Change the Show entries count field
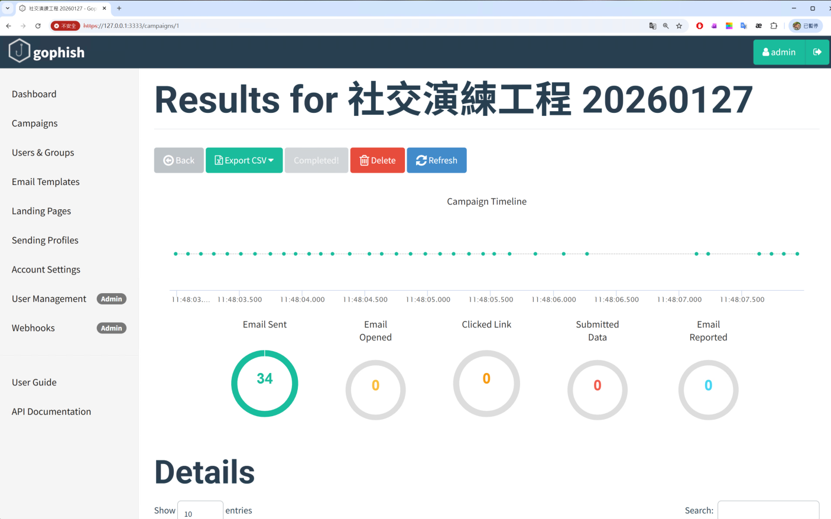Viewport: 831px width, 519px height. click(x=200, y=511)
